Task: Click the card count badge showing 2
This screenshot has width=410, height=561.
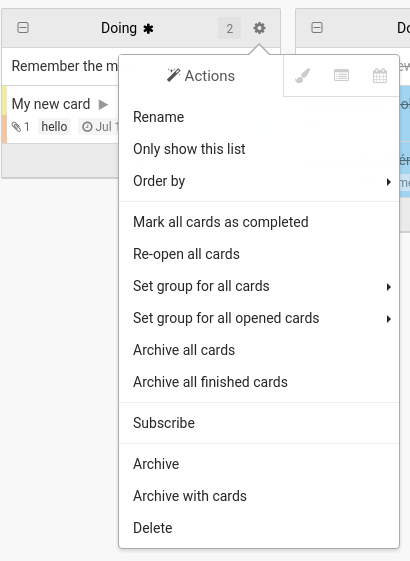Action: click(x=229, y=28)
